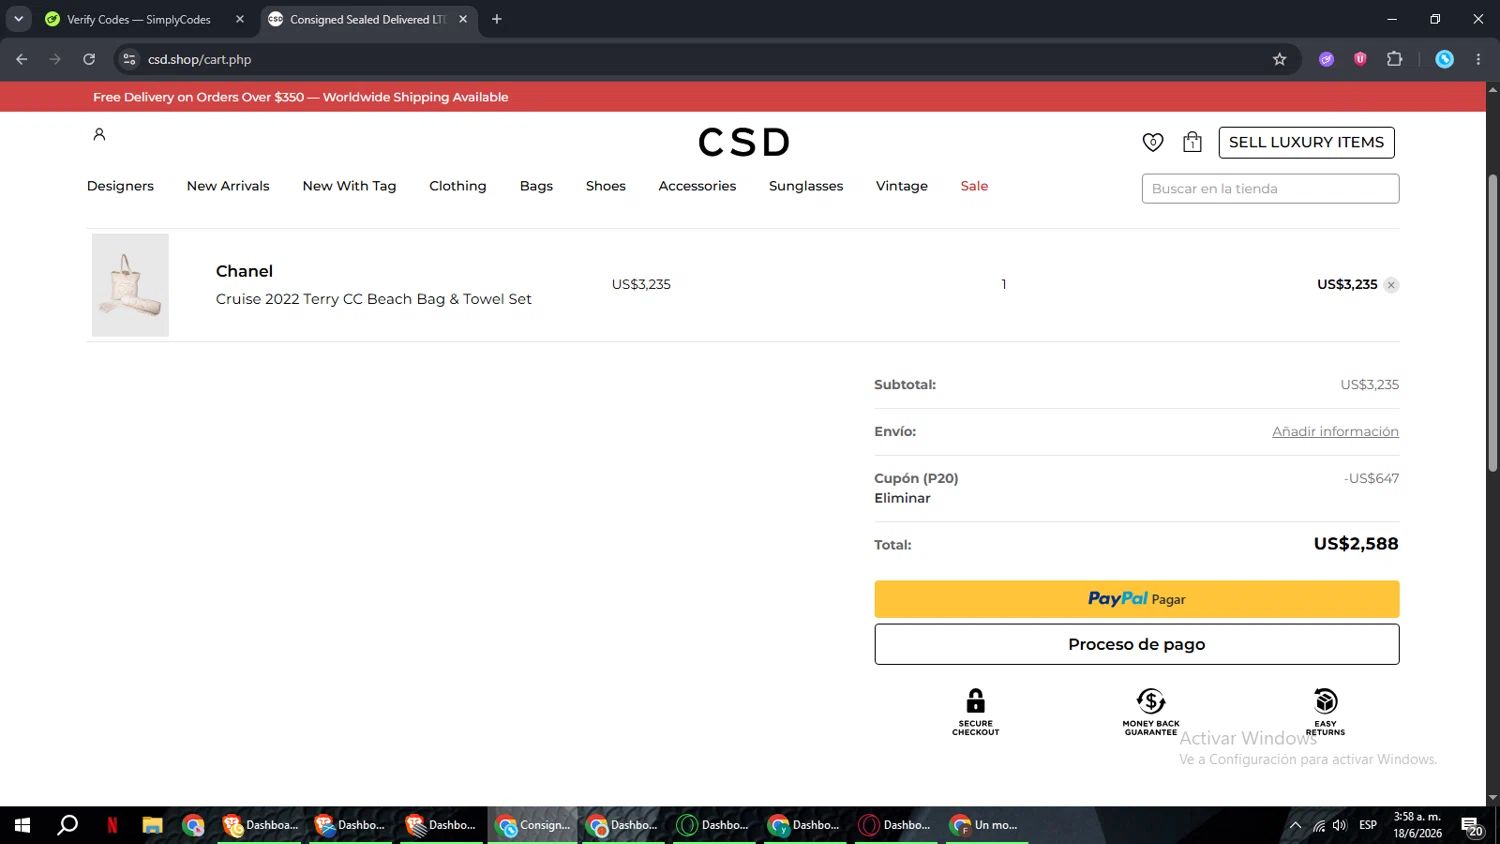Click the CSD logo
This screenshot has height=844, width=1500.
(x=744, y=142)
